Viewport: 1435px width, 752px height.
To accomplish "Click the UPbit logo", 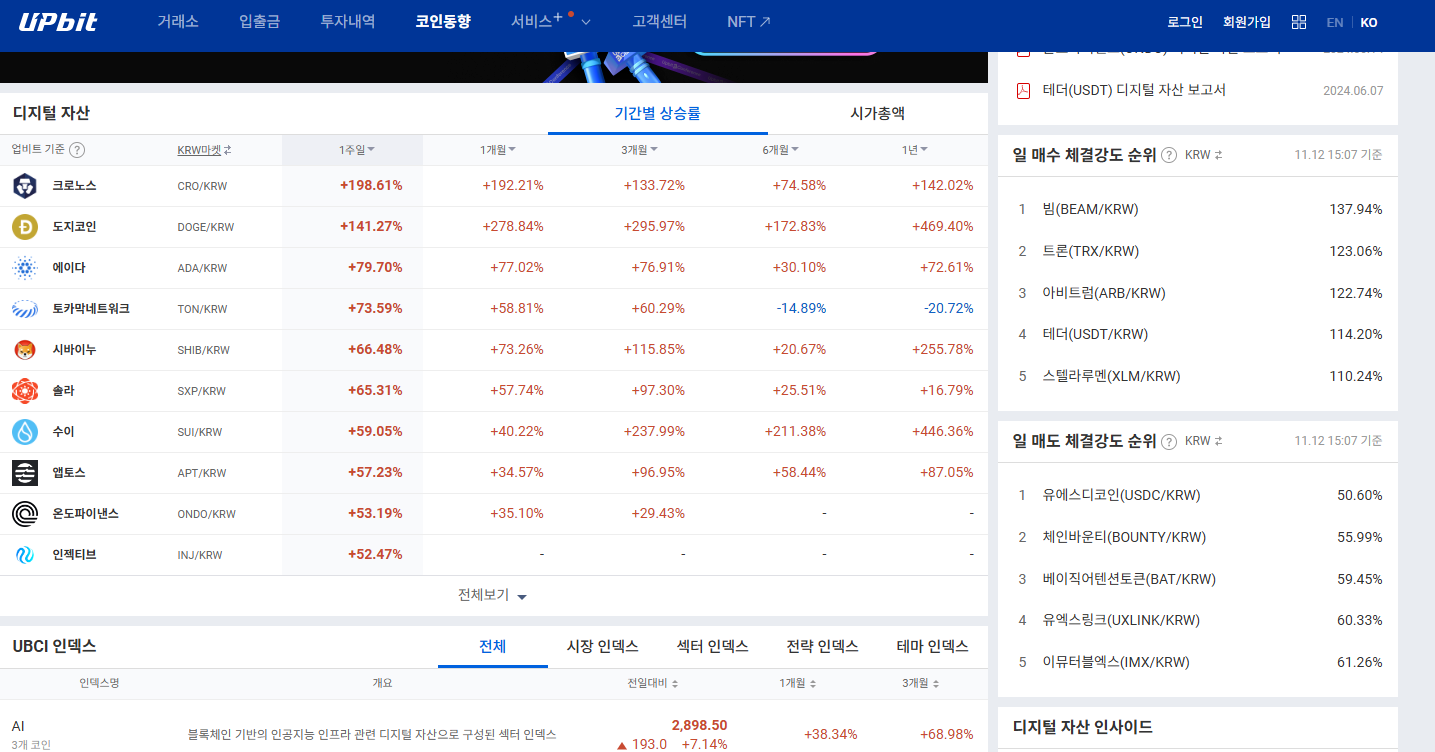I will tap(57, 22).
